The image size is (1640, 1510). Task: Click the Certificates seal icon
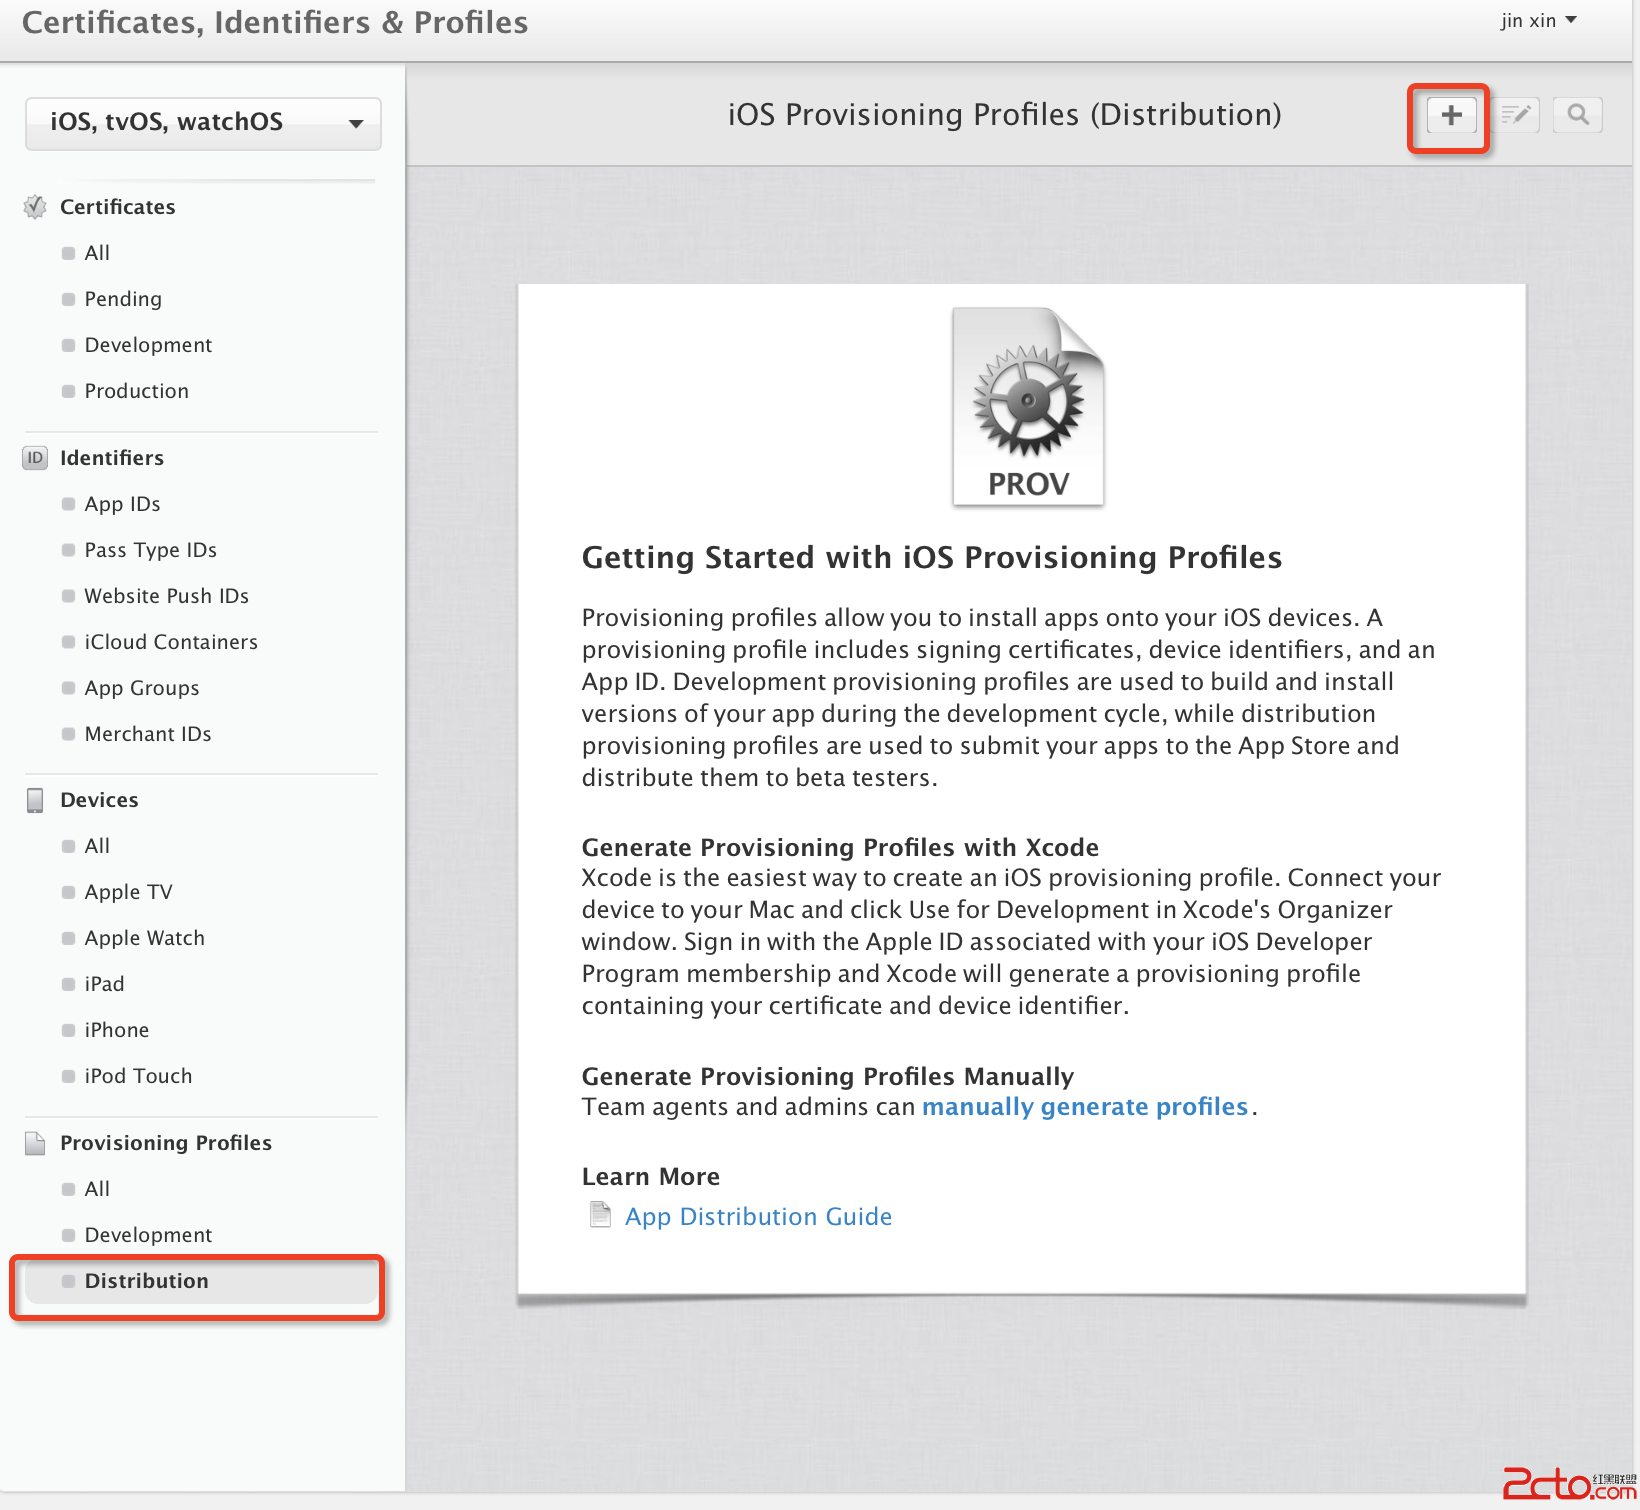pyautogui.click(x=35, y=207)
